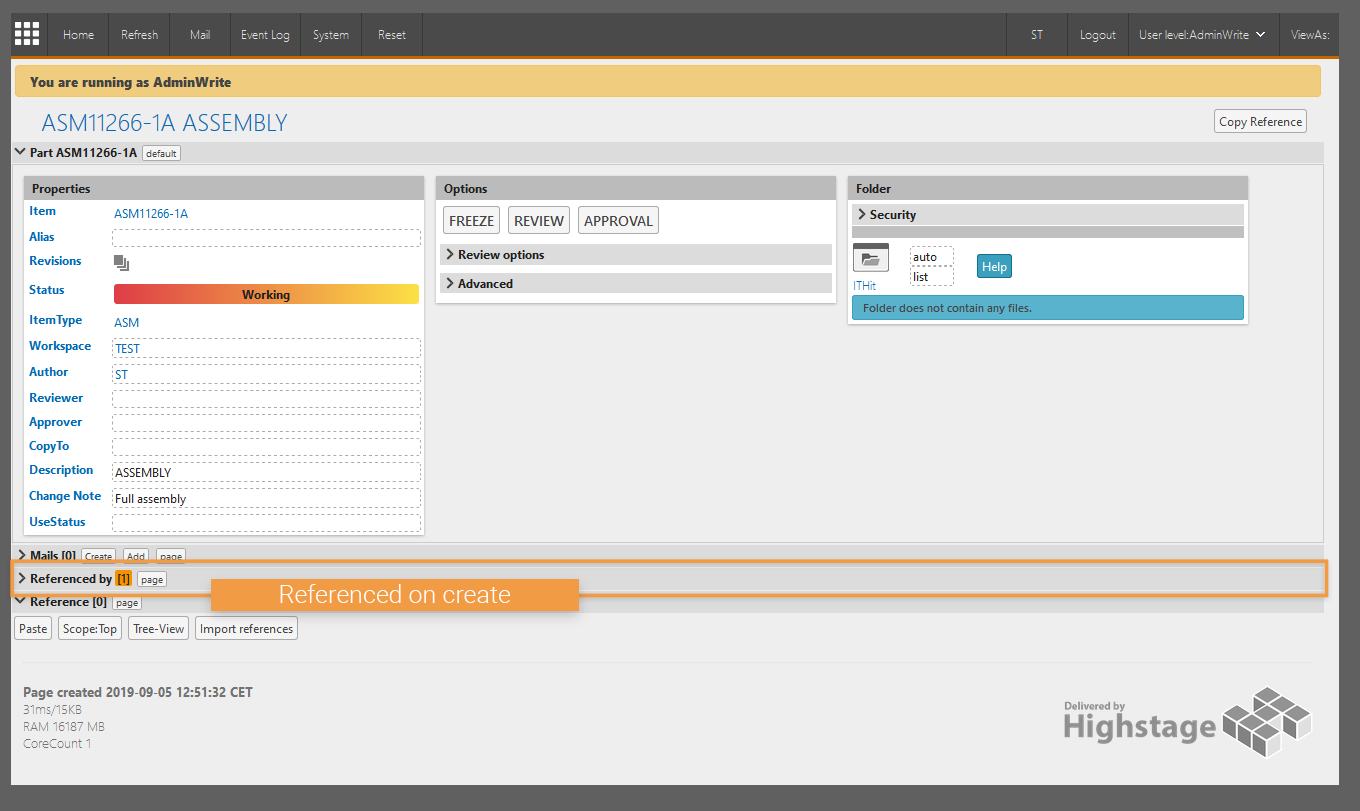Click the FREEZE button
1360x811 pixels.
(471, 221)
